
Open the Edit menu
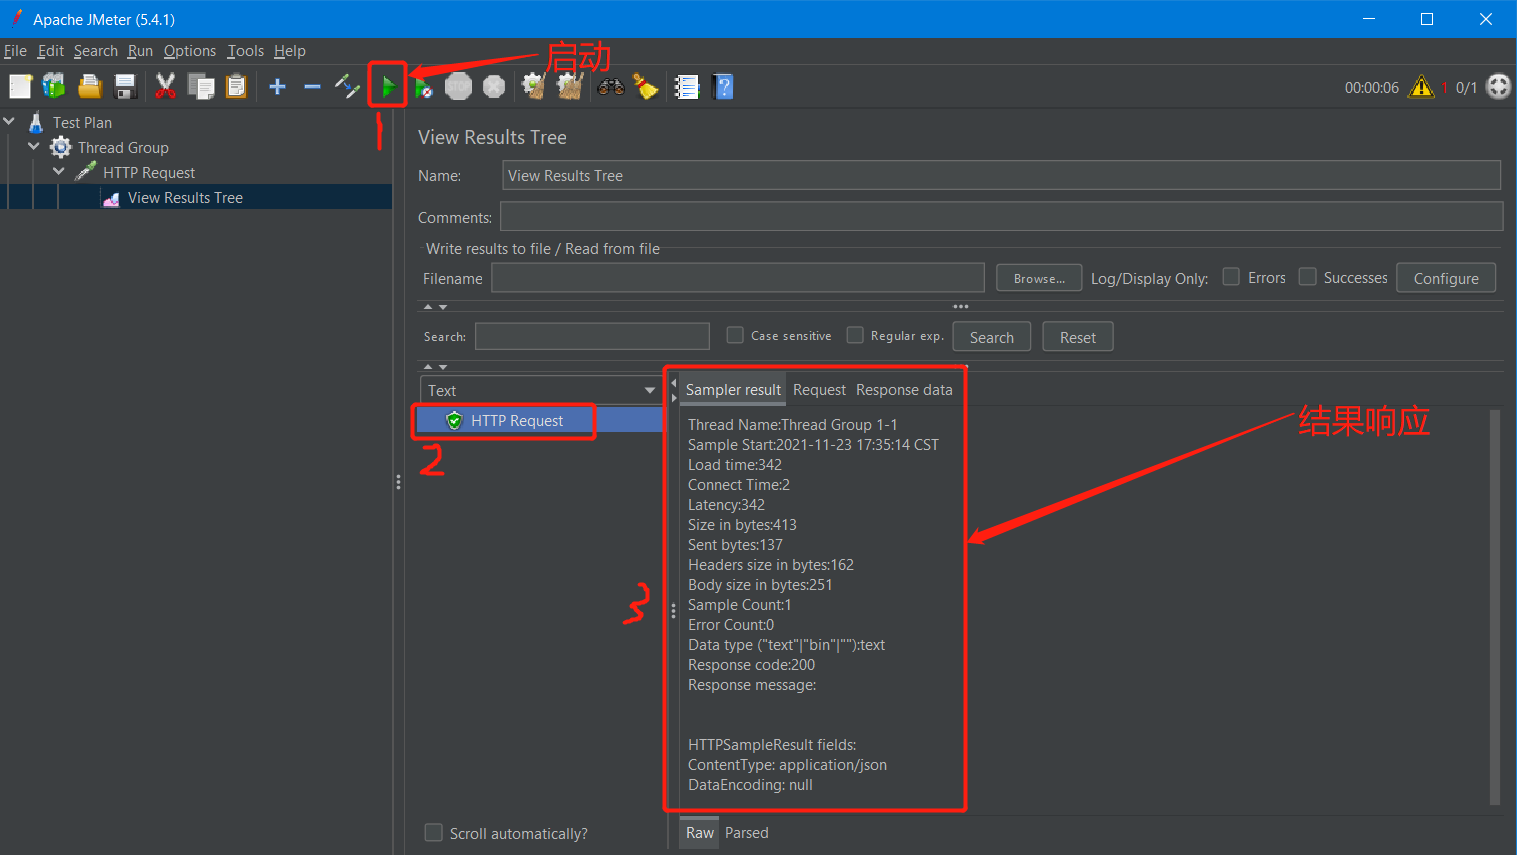51,51
